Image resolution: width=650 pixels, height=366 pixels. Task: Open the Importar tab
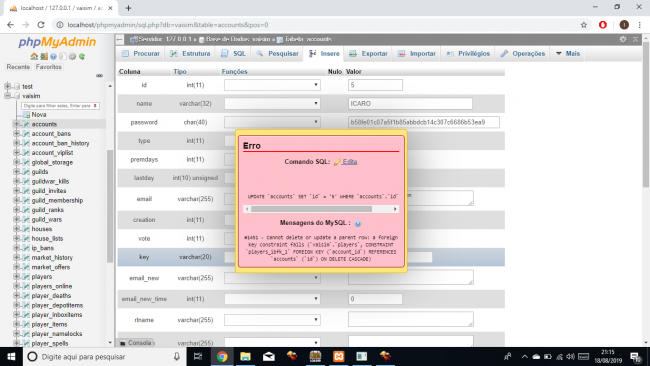(x=417, y=53)
